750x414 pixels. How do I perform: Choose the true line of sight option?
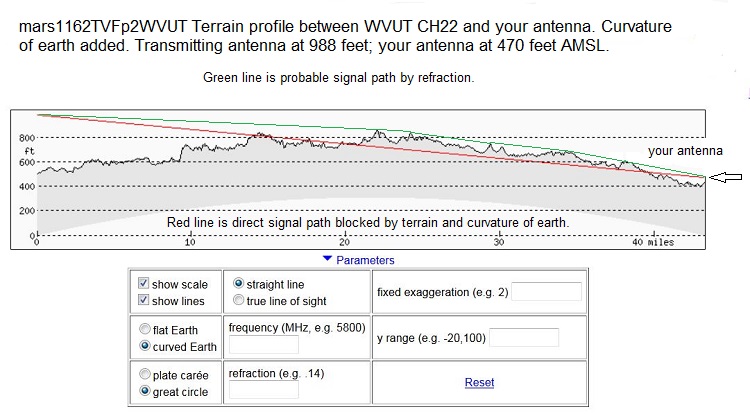point(238,301)
